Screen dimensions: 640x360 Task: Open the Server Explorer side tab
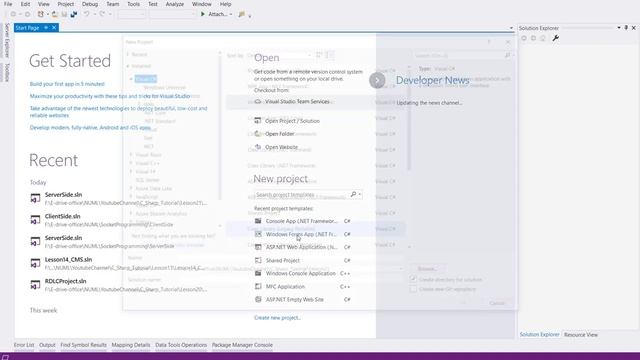[x=7, y=40]
